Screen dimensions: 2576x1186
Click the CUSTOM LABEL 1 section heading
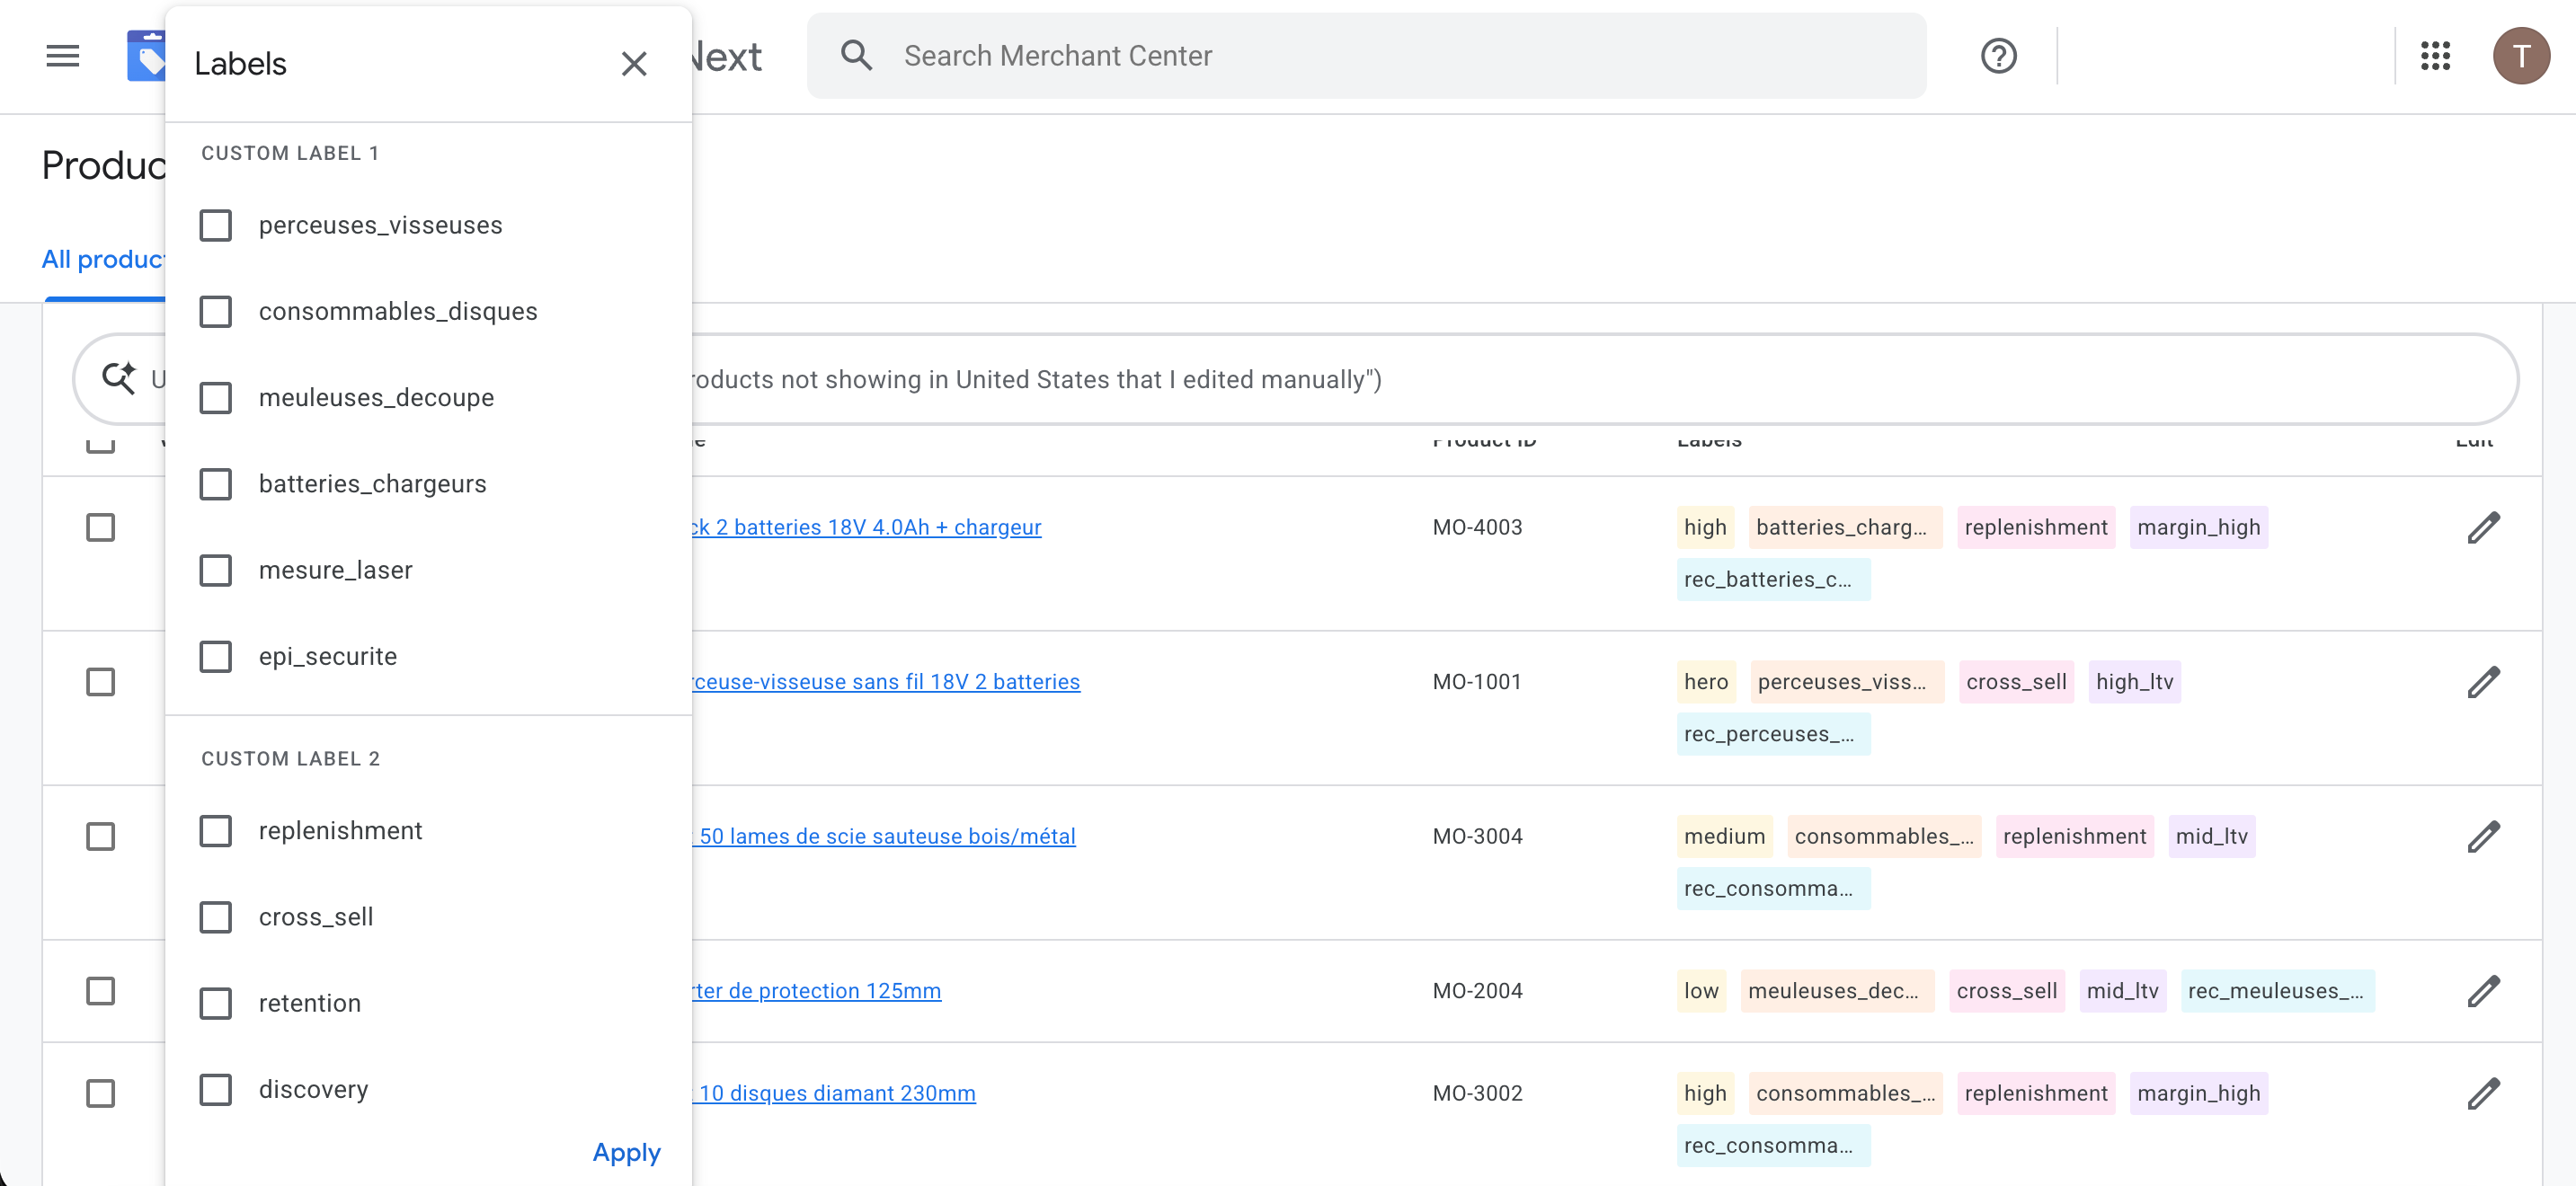coord(290,153)
